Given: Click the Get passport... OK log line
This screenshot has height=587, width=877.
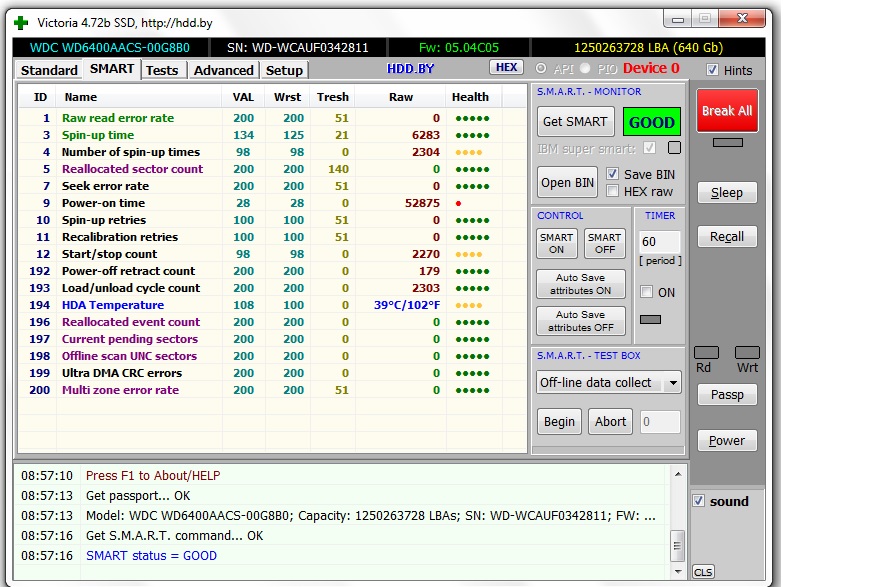Looking at the screenshot, I should point(138,495).
